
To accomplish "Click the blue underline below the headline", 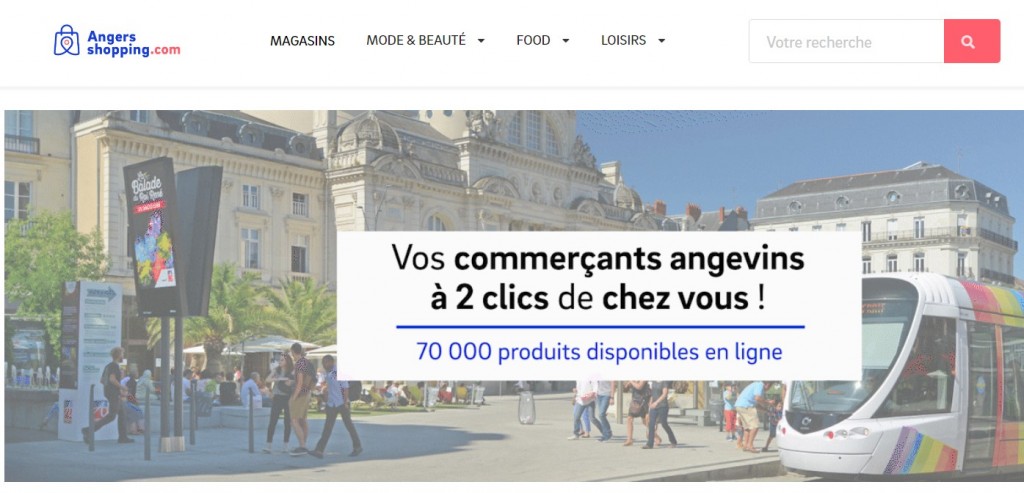I will click(600, 326).
